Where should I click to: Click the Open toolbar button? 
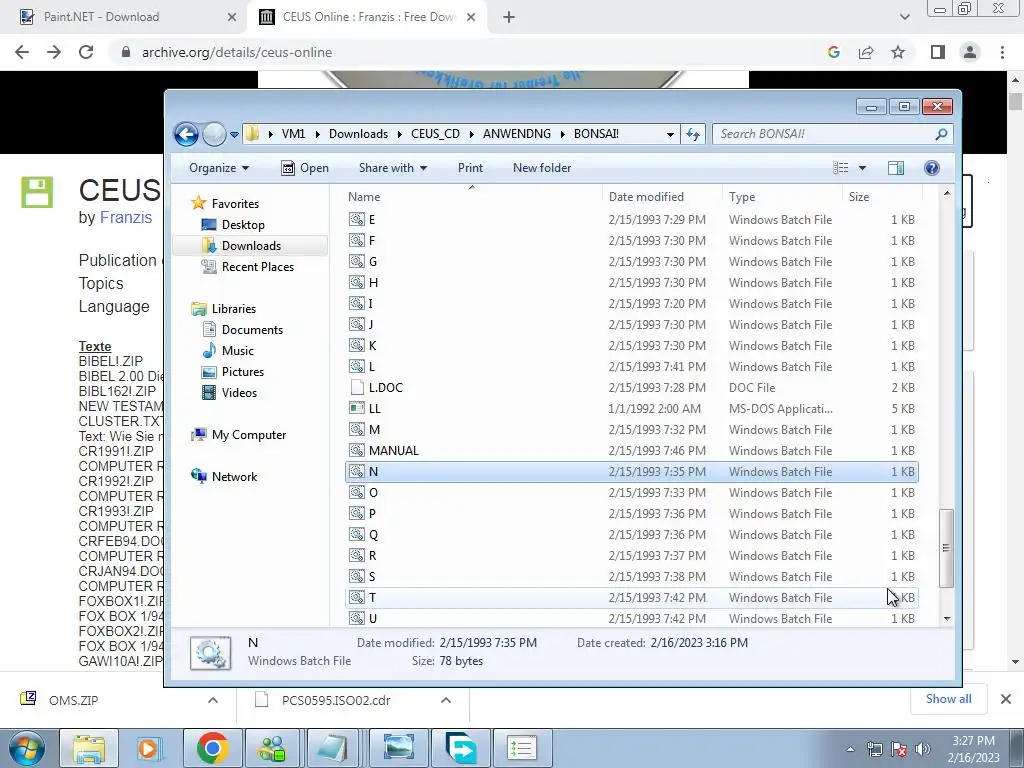click(305, 168)
